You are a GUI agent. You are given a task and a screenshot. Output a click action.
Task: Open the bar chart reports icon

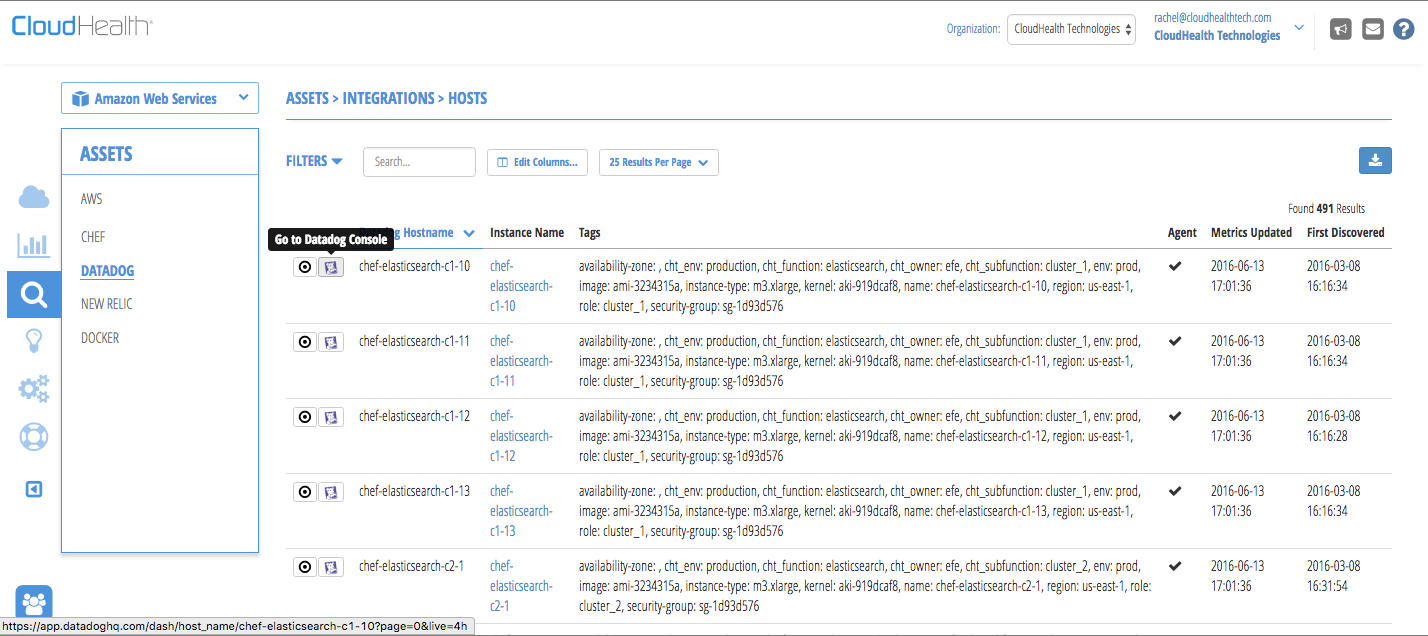34,245
